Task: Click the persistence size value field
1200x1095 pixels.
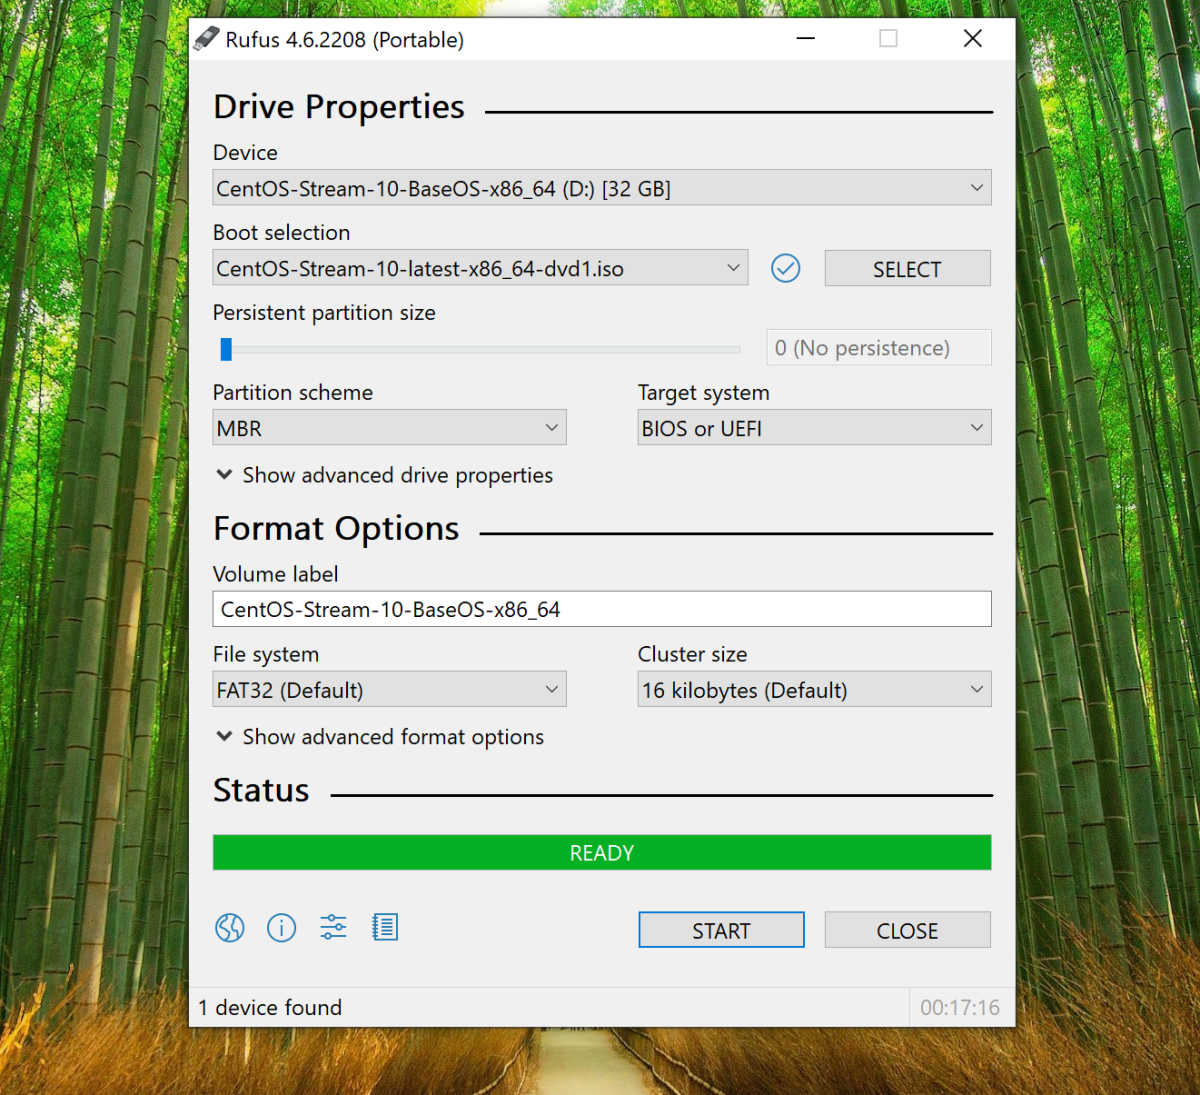Action: [878, 348]
